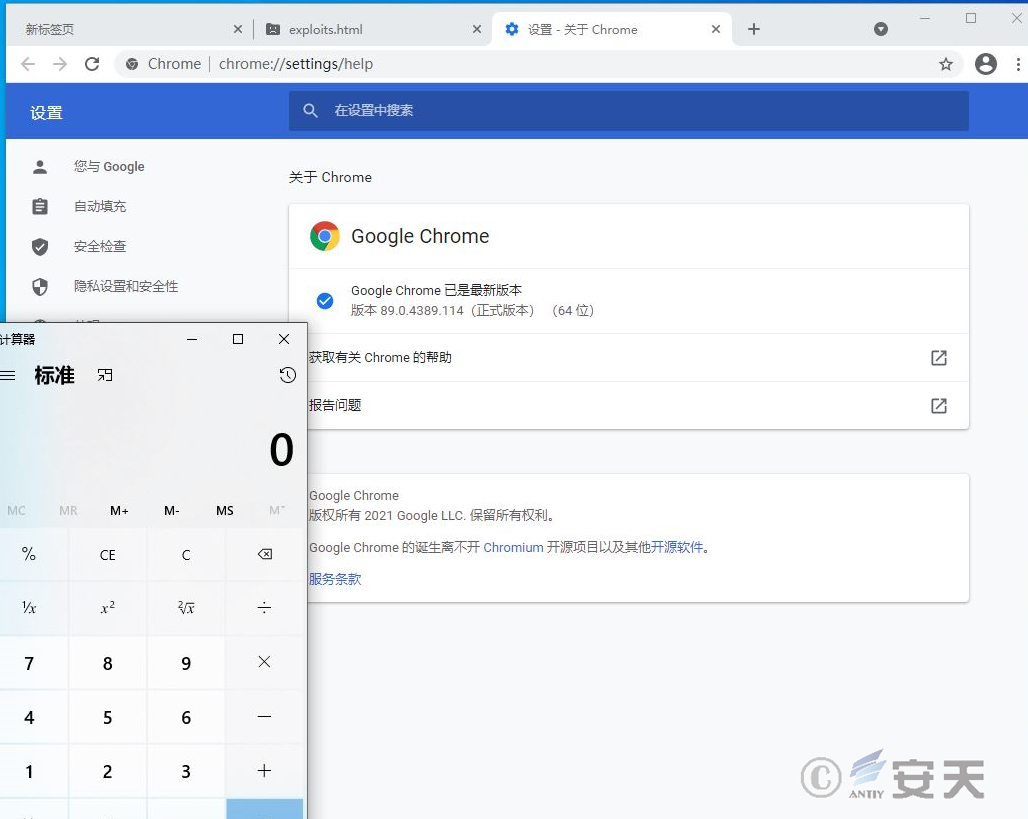
Task: Open a new tab with plus button
Action: click(753, 29)
